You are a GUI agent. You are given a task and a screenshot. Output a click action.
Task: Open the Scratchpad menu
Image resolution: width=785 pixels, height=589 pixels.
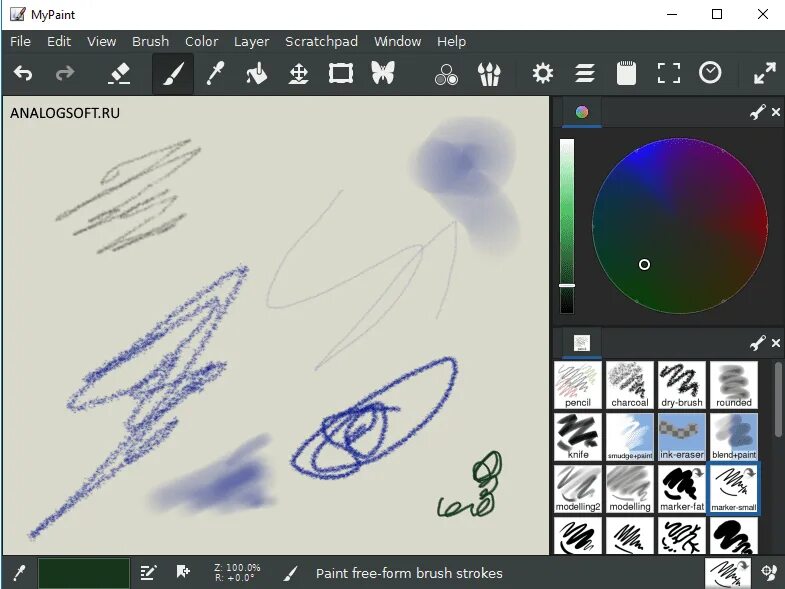(321, 42)
